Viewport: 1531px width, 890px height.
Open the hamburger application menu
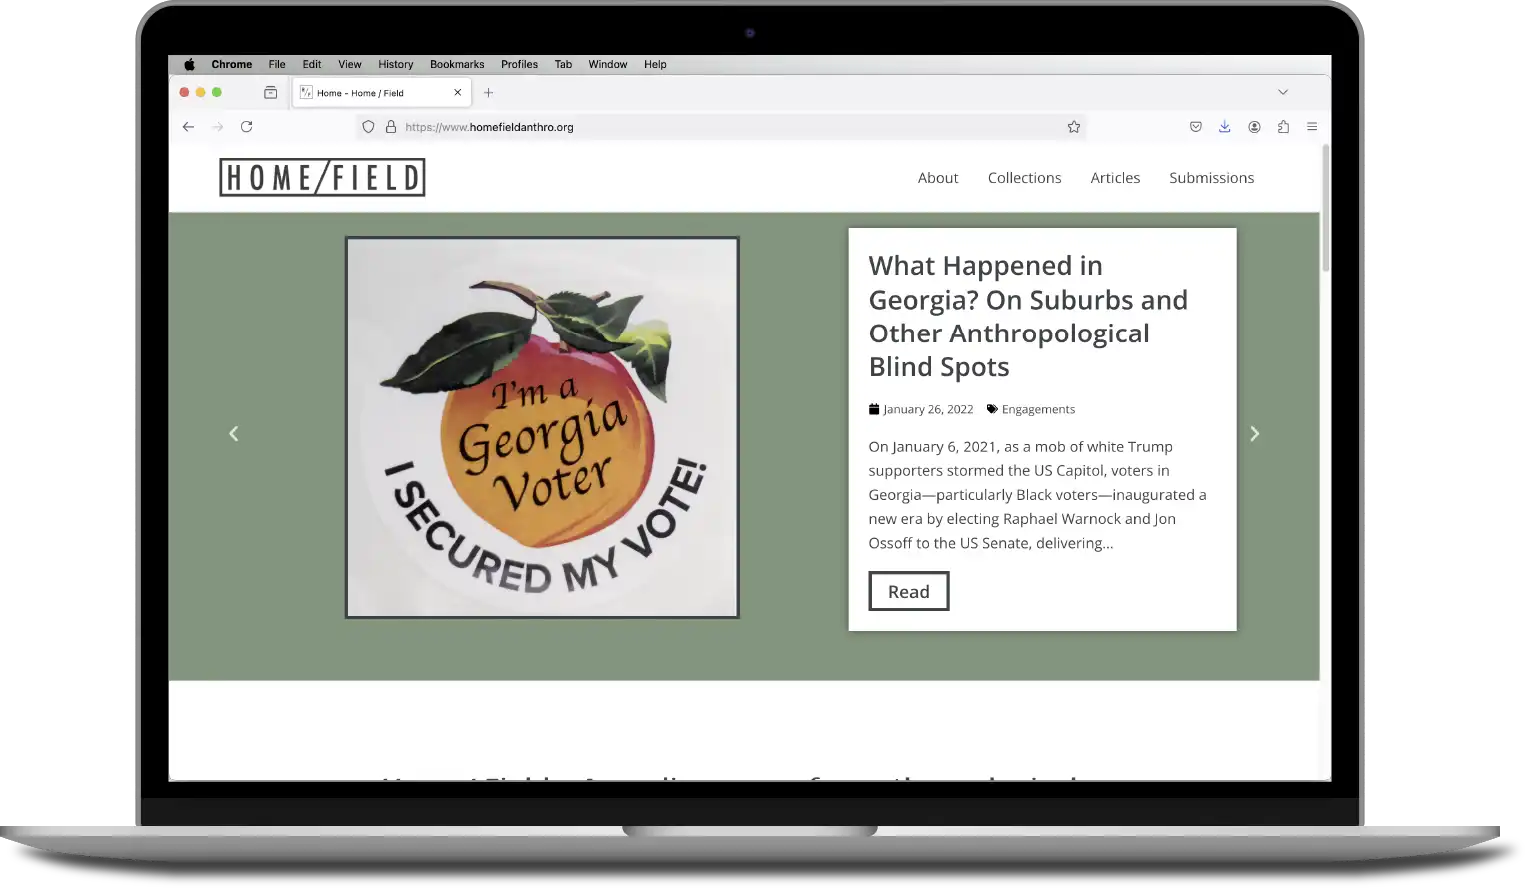(1312, 127)
